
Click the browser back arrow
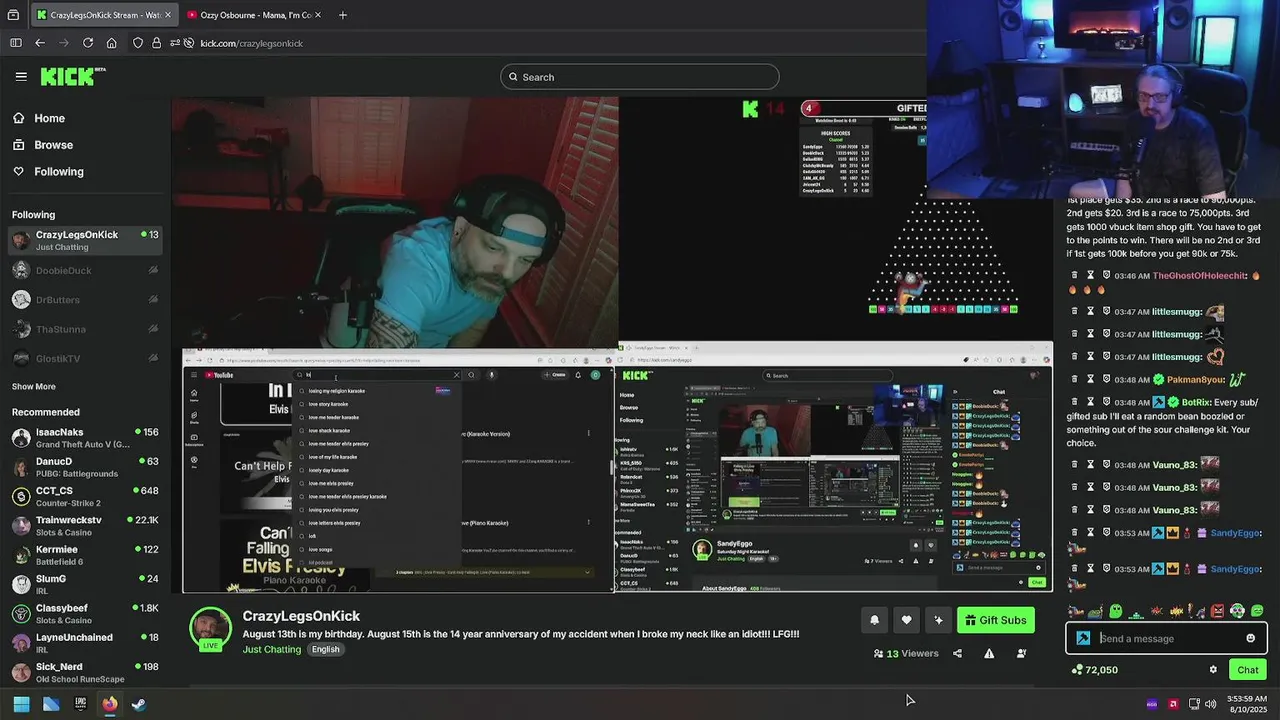coord(39,43)
